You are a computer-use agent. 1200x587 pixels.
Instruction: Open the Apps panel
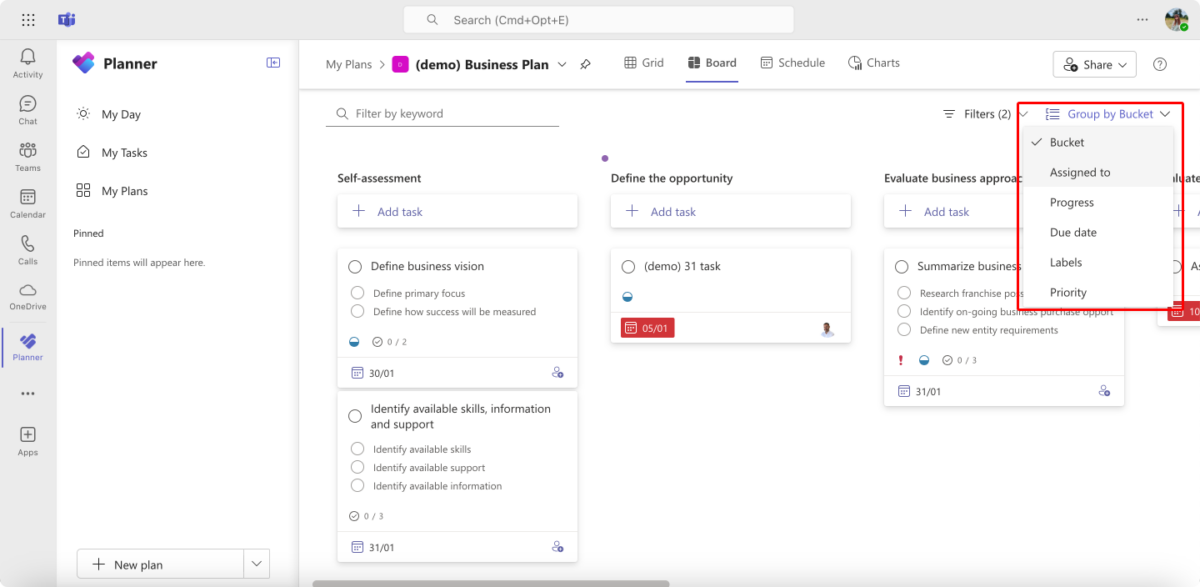click(27, 438)
